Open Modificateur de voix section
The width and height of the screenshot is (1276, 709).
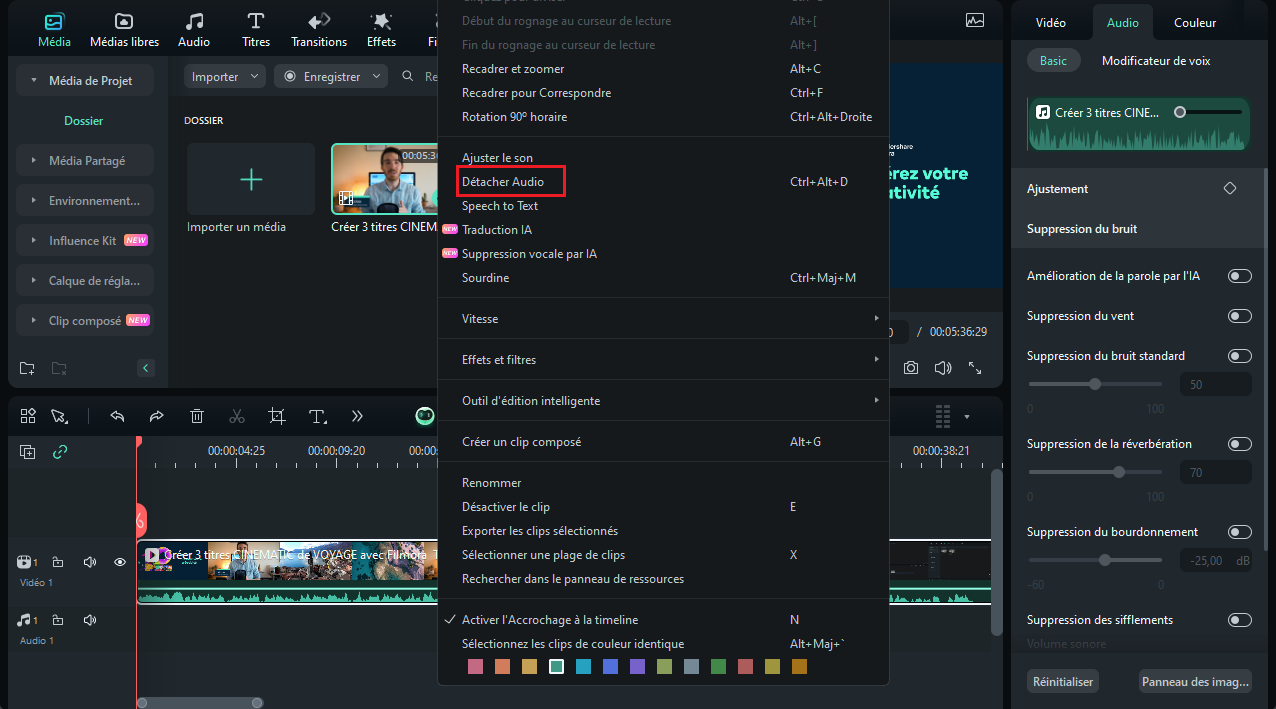tap(1156, 61)
